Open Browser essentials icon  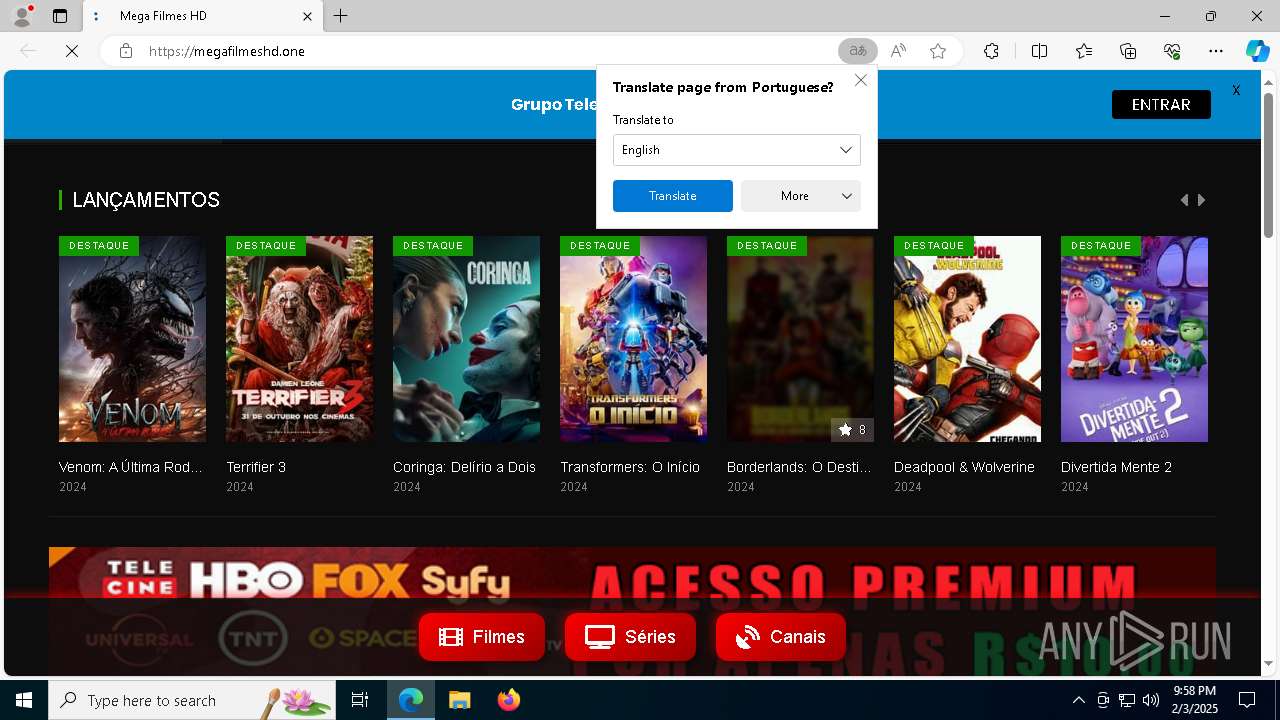click(1172, 51)
